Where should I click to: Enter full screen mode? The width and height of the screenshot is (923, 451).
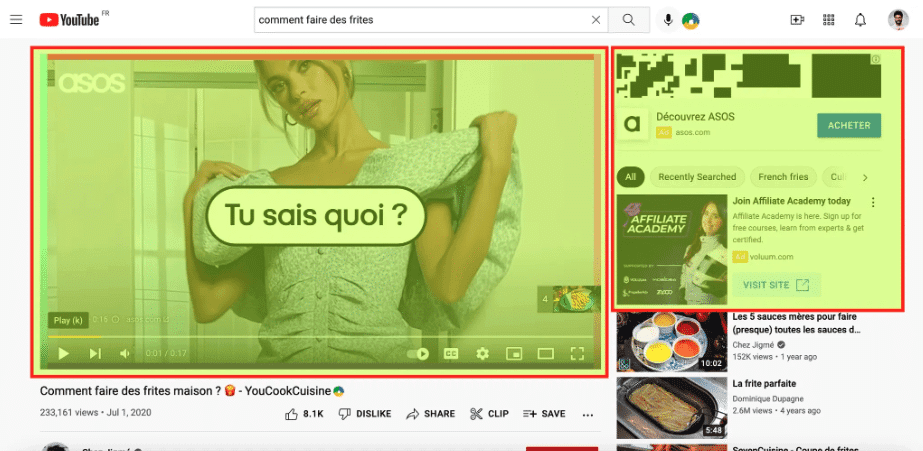(x=577, y=353)
